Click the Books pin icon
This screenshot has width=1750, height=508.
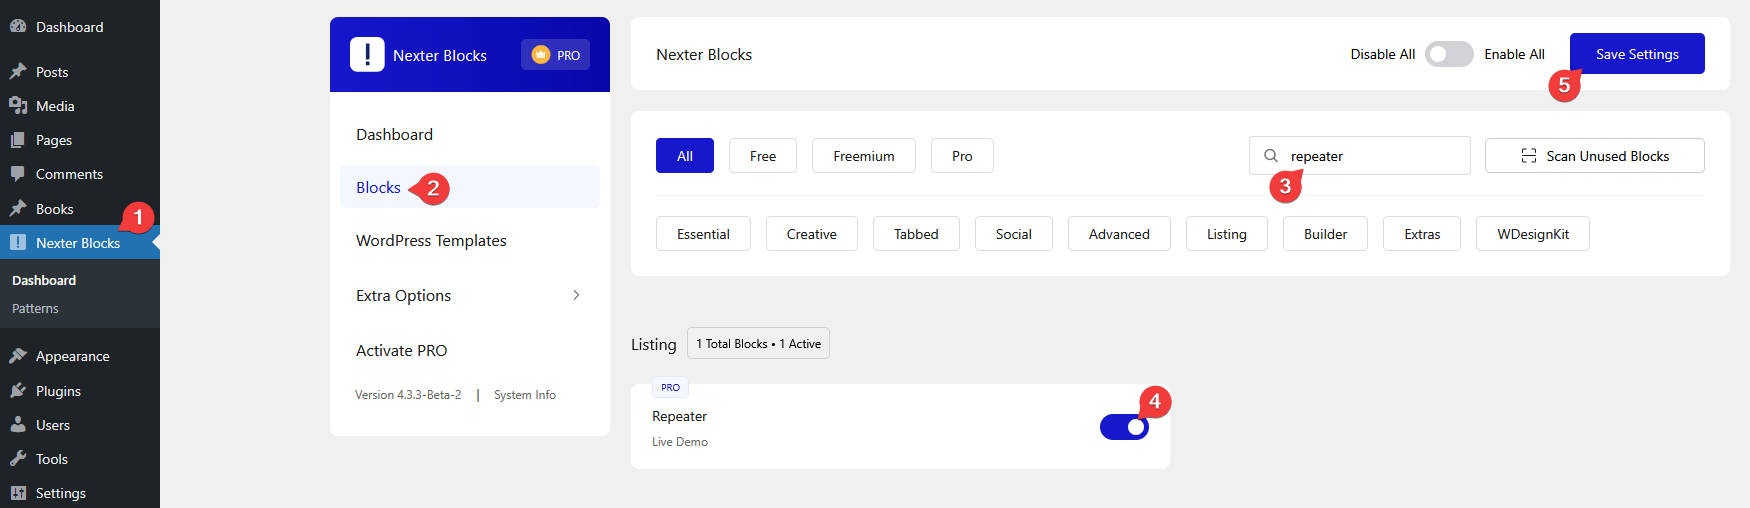click(x=18, y=208)
